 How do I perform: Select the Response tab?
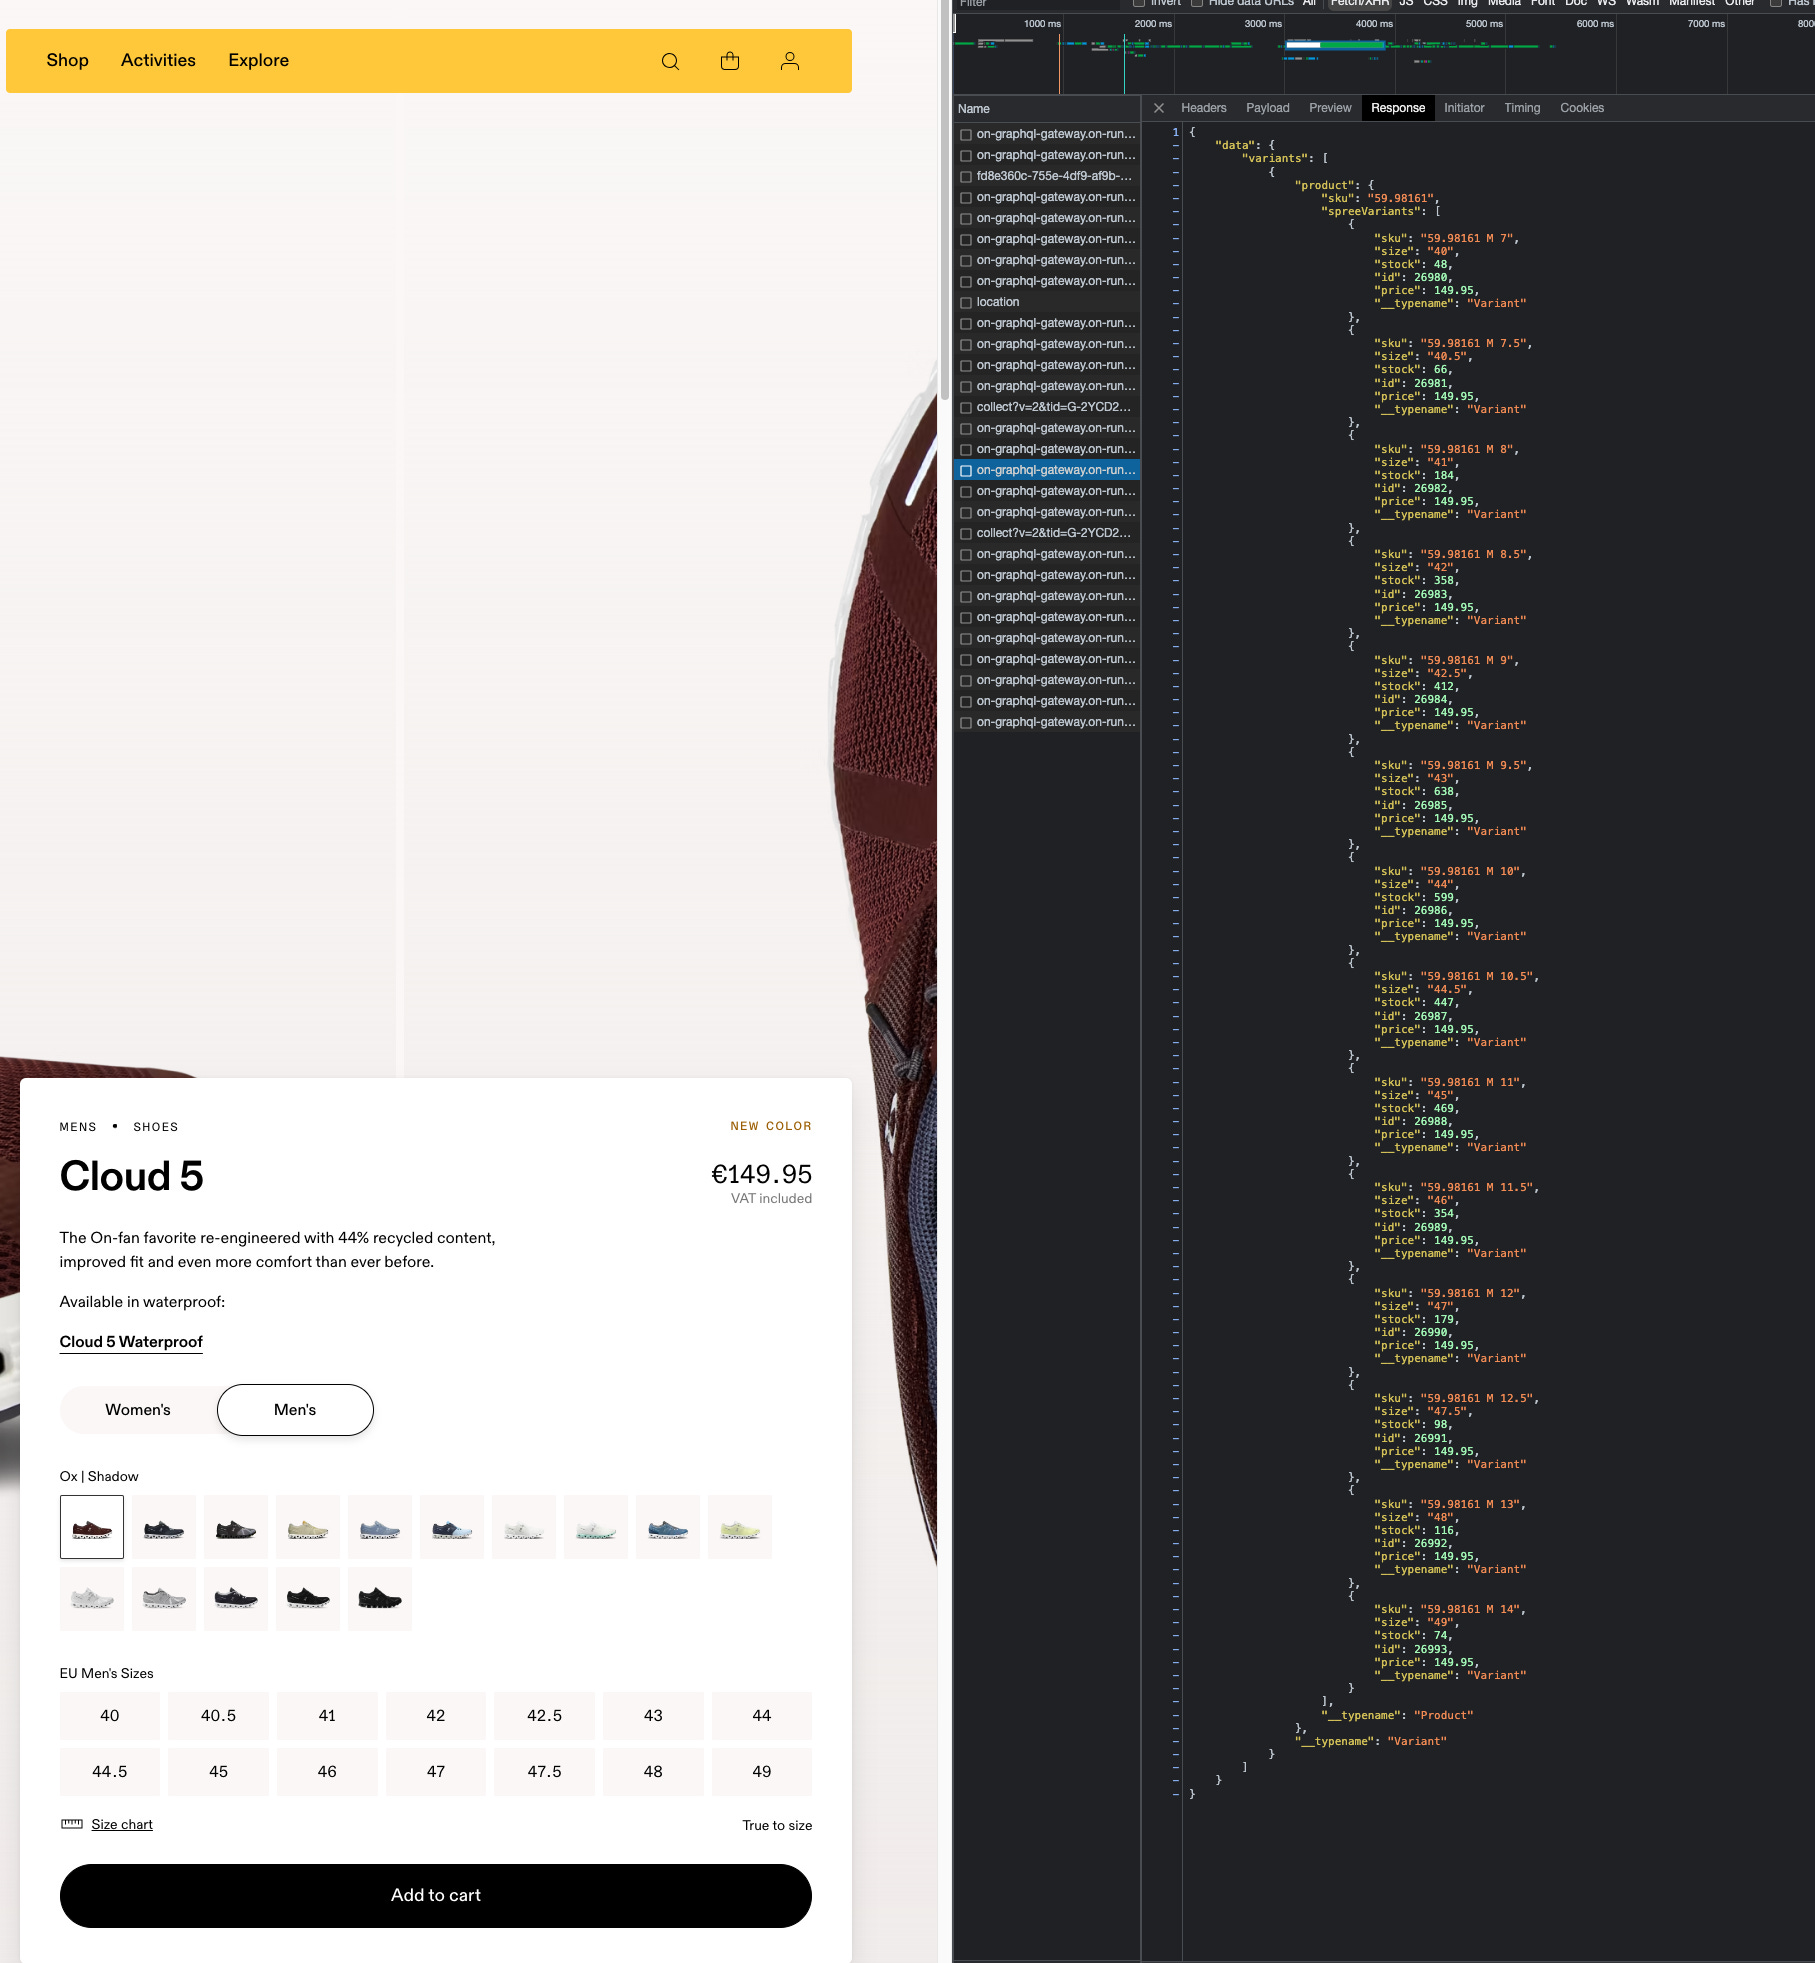[x=1398, y=108]
